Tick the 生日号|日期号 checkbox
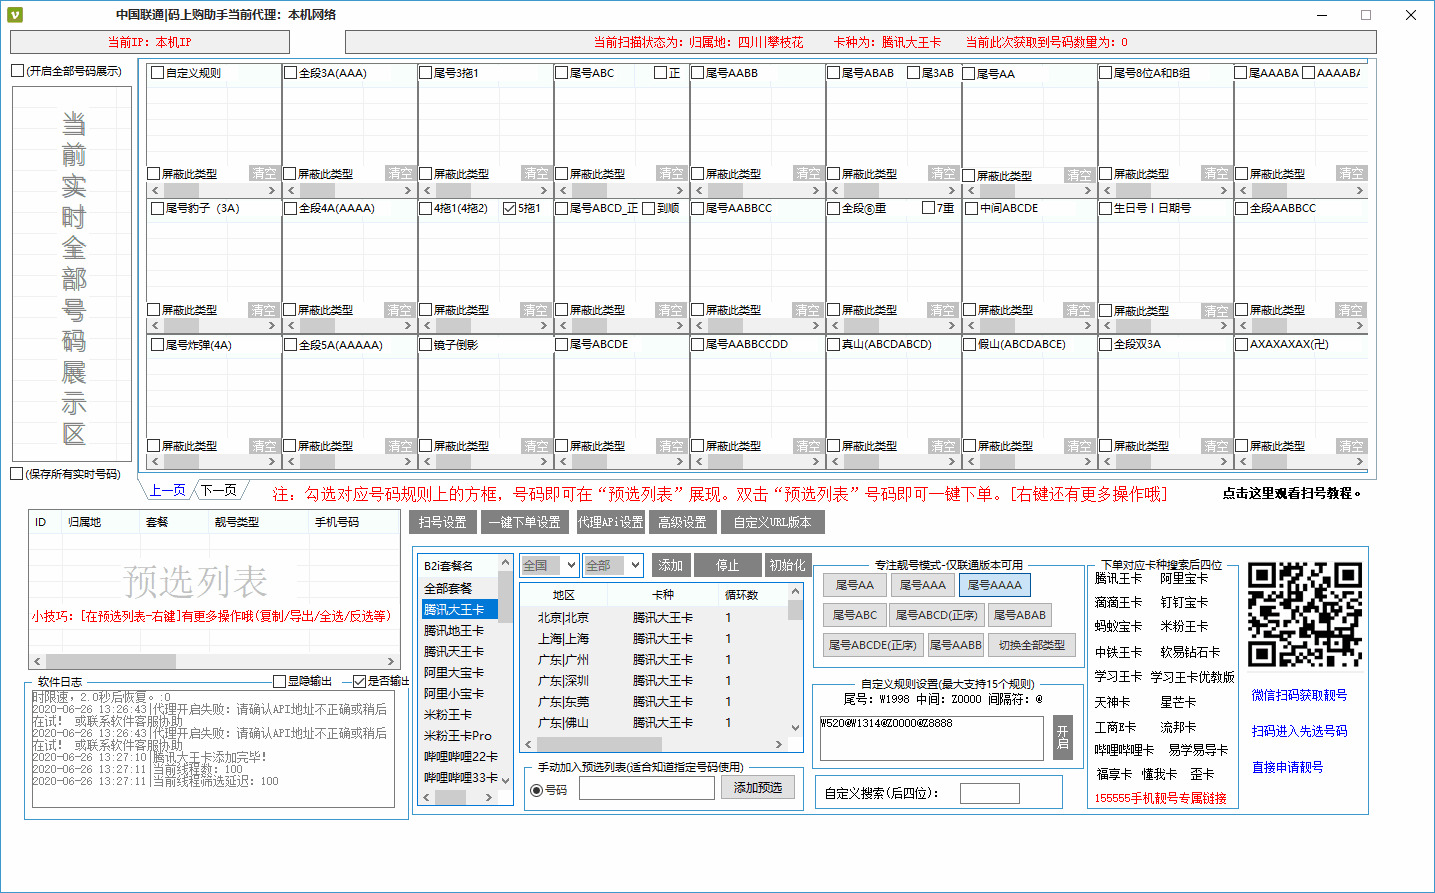This screenshot has width=1435, height=893. pyautogui.click(x=1106, y=208)
